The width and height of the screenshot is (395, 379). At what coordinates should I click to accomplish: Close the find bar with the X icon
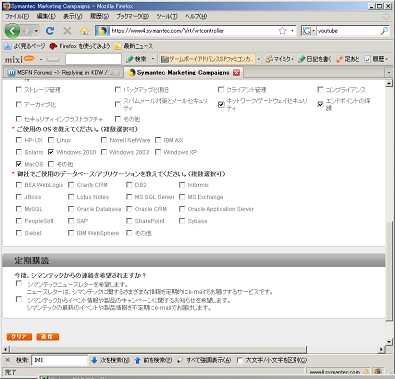tap(7, 360)
